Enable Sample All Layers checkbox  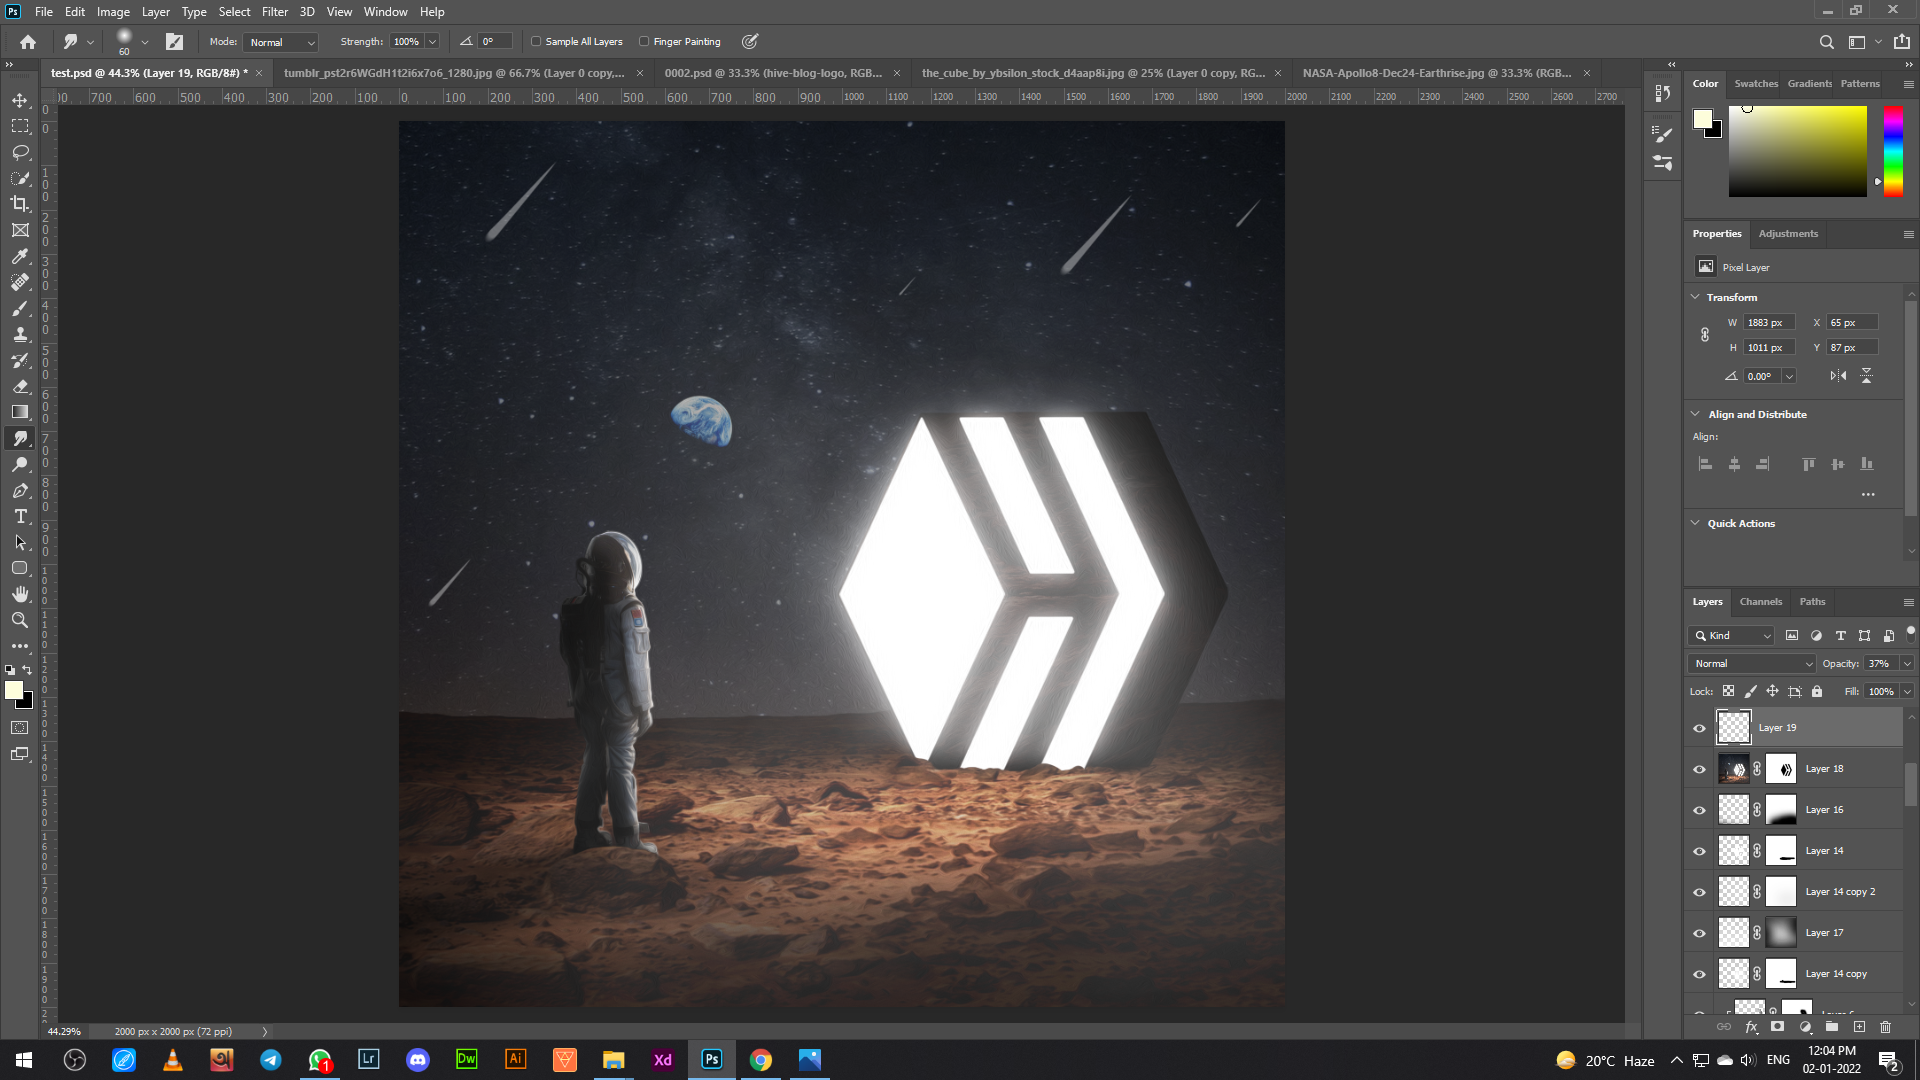click(x=536, y=42)
